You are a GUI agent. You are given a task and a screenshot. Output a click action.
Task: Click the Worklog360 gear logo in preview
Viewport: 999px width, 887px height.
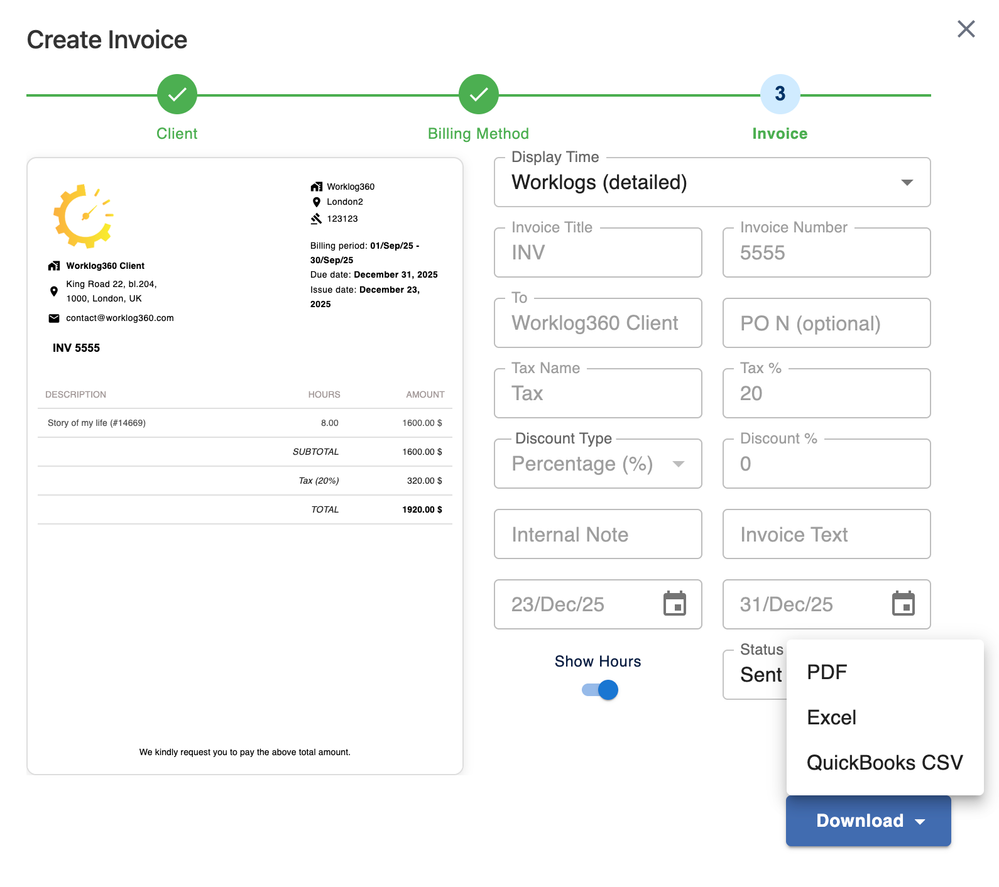click(83, 216)
